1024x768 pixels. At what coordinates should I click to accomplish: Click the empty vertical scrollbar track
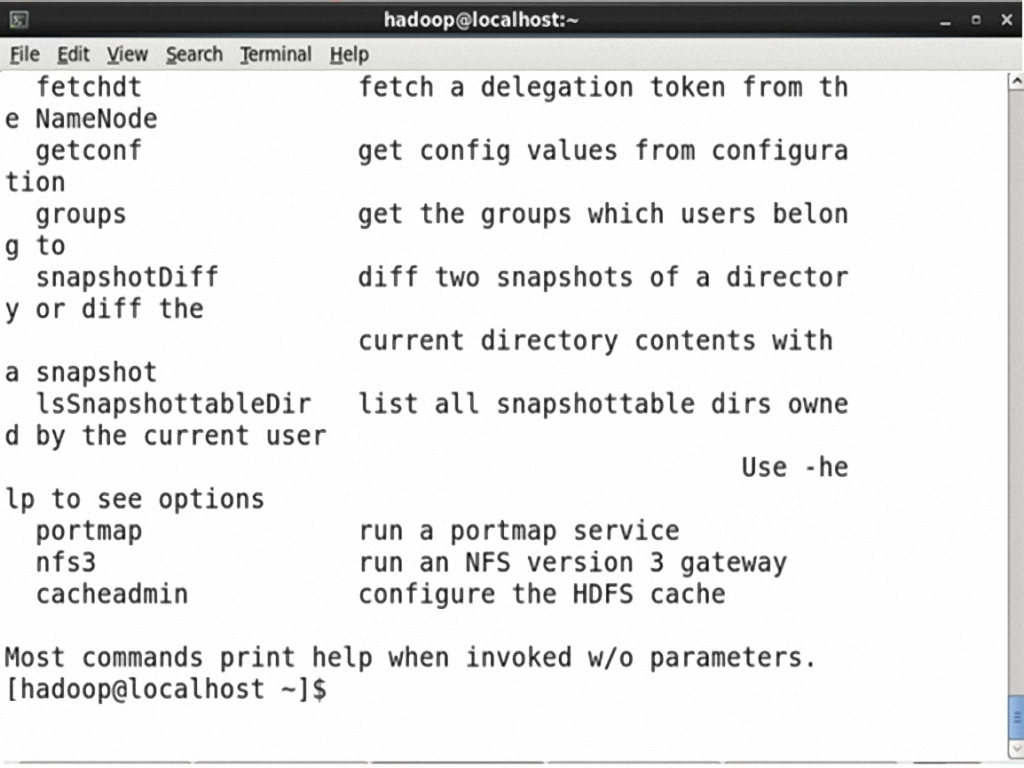[1016, 392]
